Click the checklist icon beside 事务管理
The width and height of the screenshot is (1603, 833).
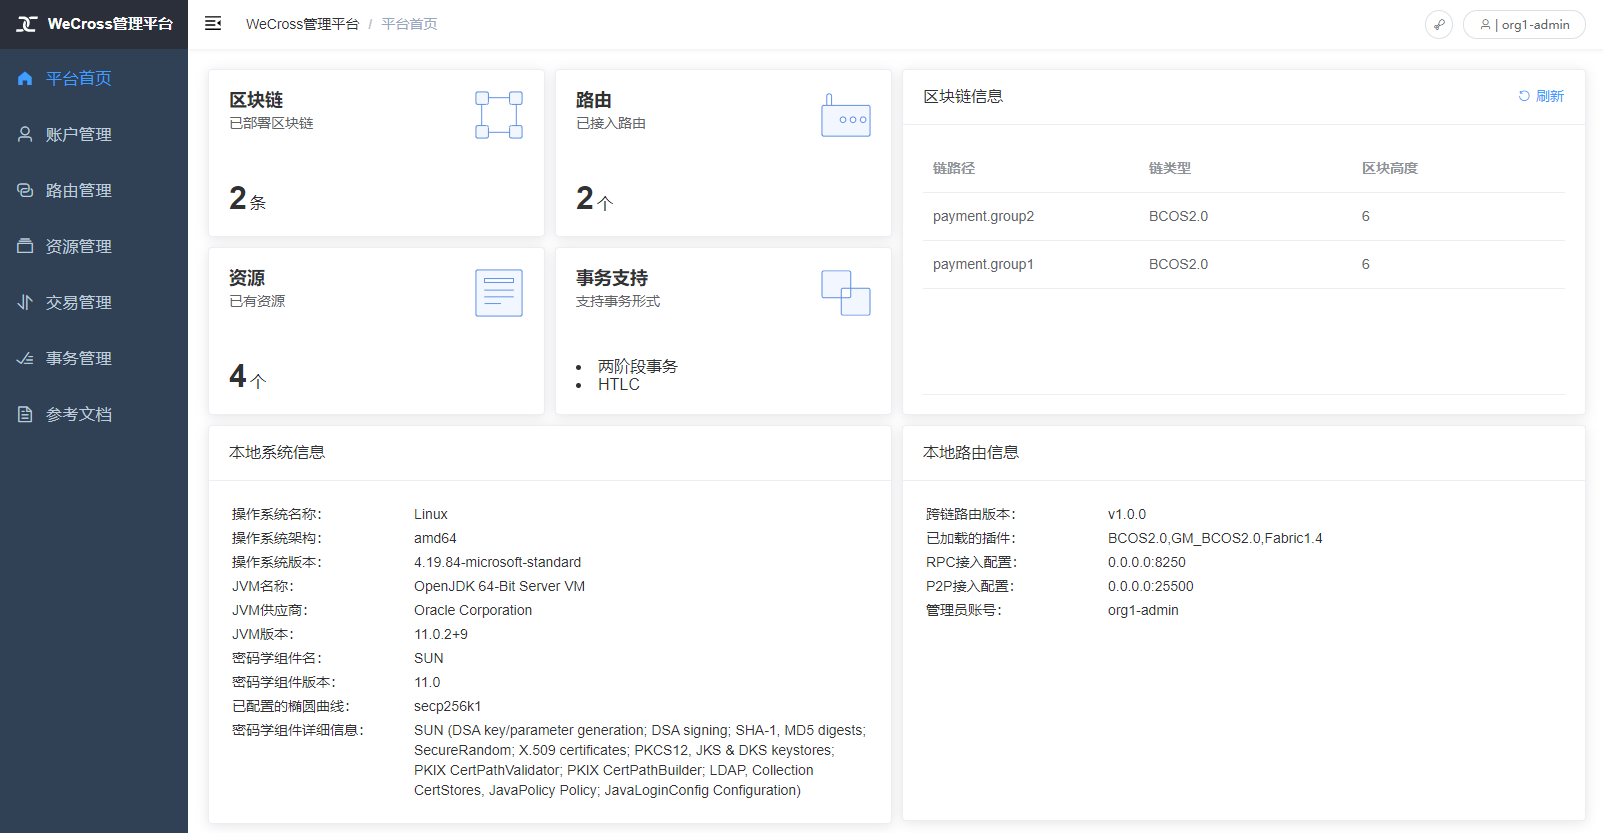coord(25,358)
